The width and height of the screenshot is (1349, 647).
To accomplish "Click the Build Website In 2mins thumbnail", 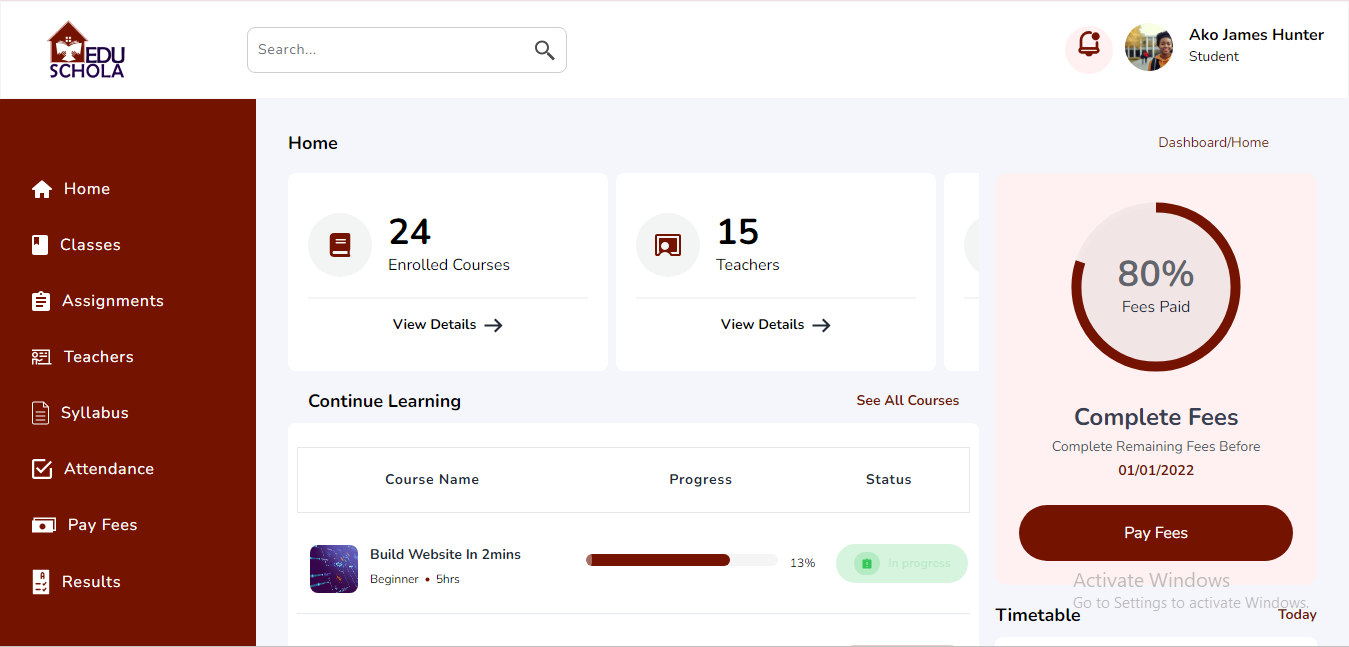I will tap(334, 569).
